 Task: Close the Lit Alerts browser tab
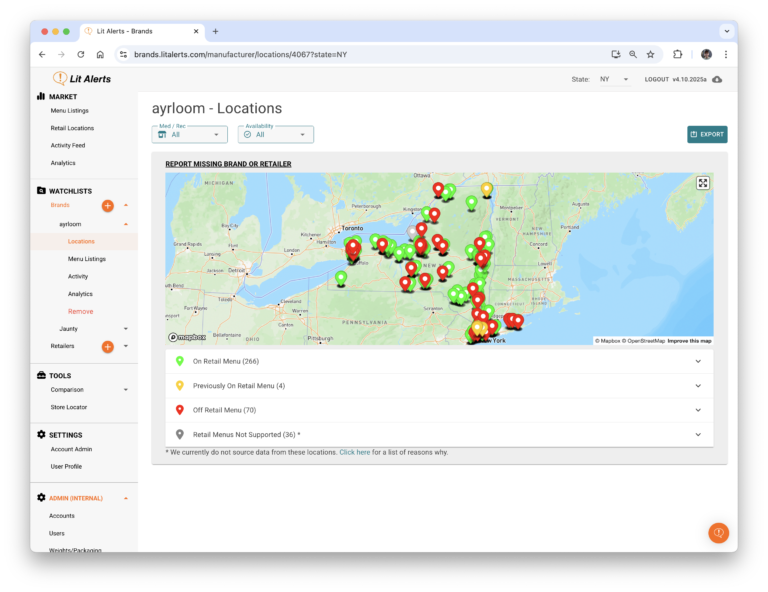[x=196, y=31]
